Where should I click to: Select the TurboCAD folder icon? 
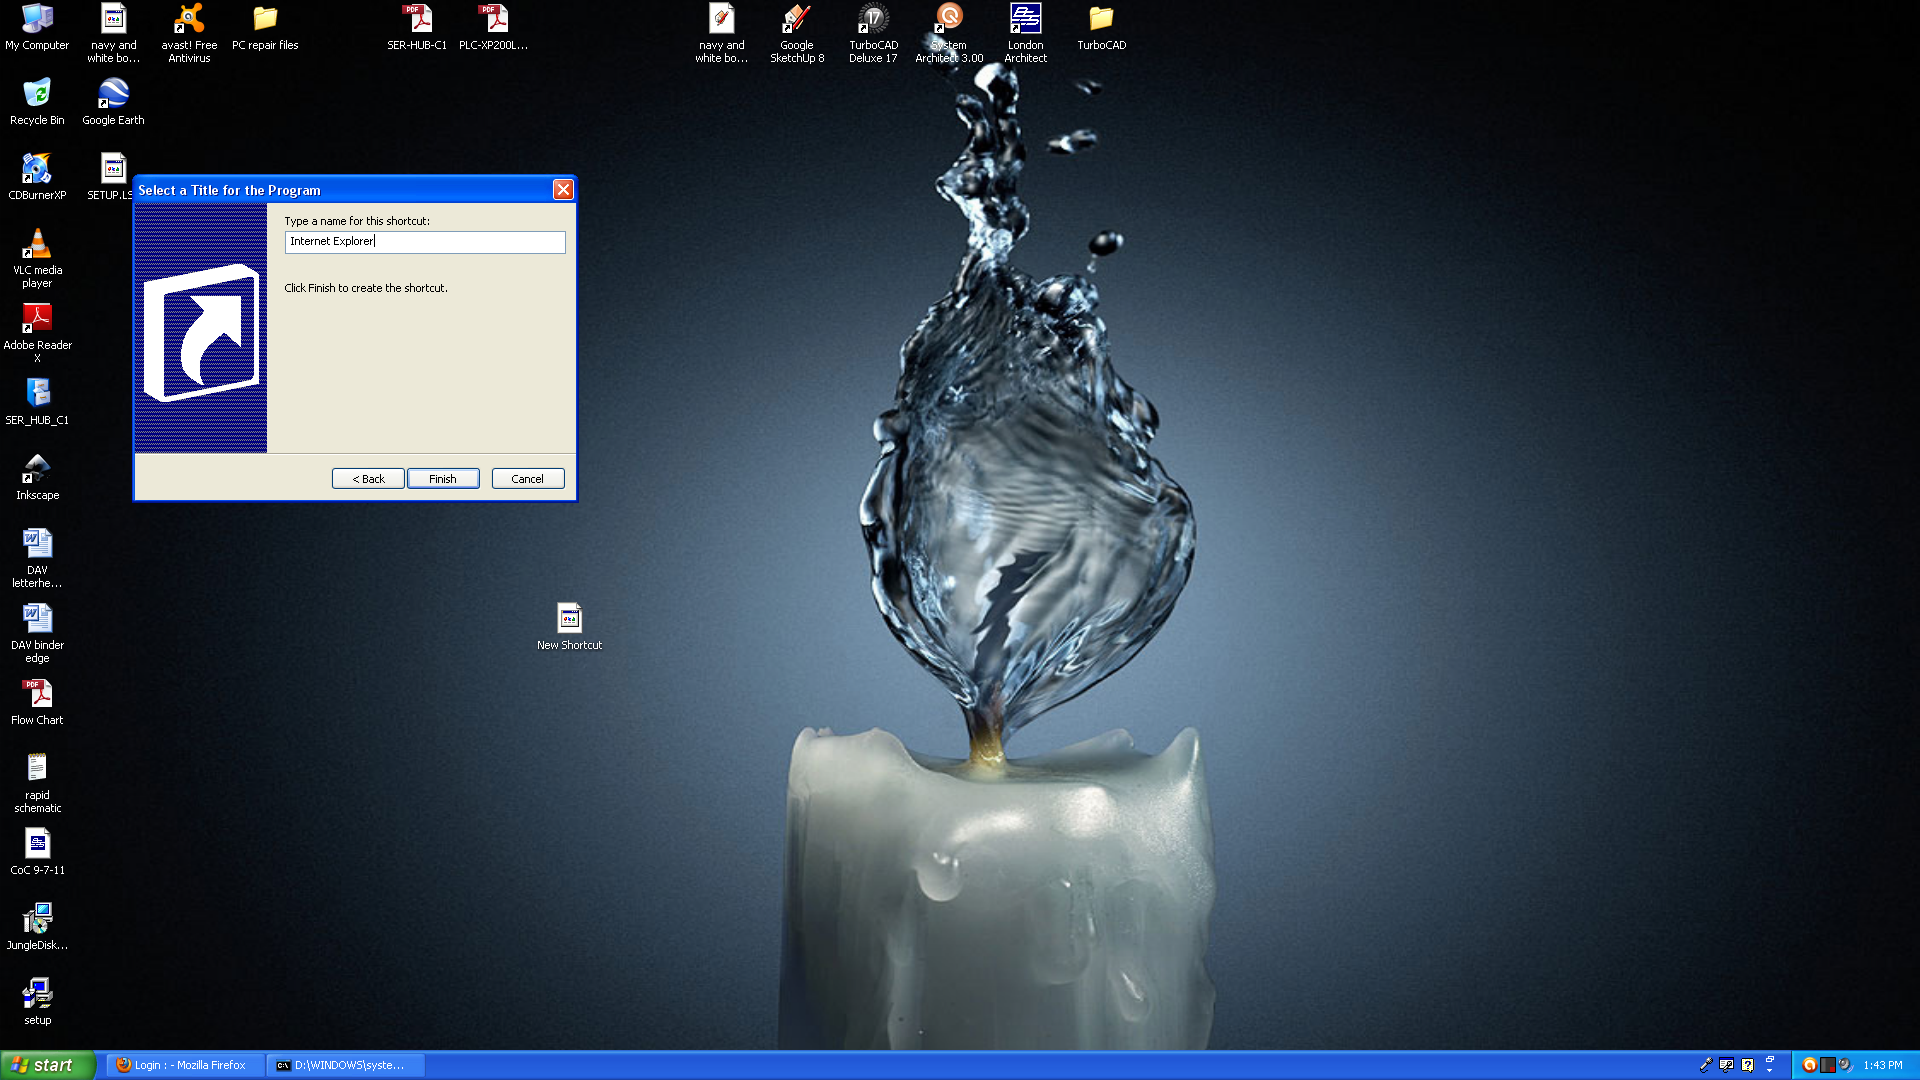1101,27
